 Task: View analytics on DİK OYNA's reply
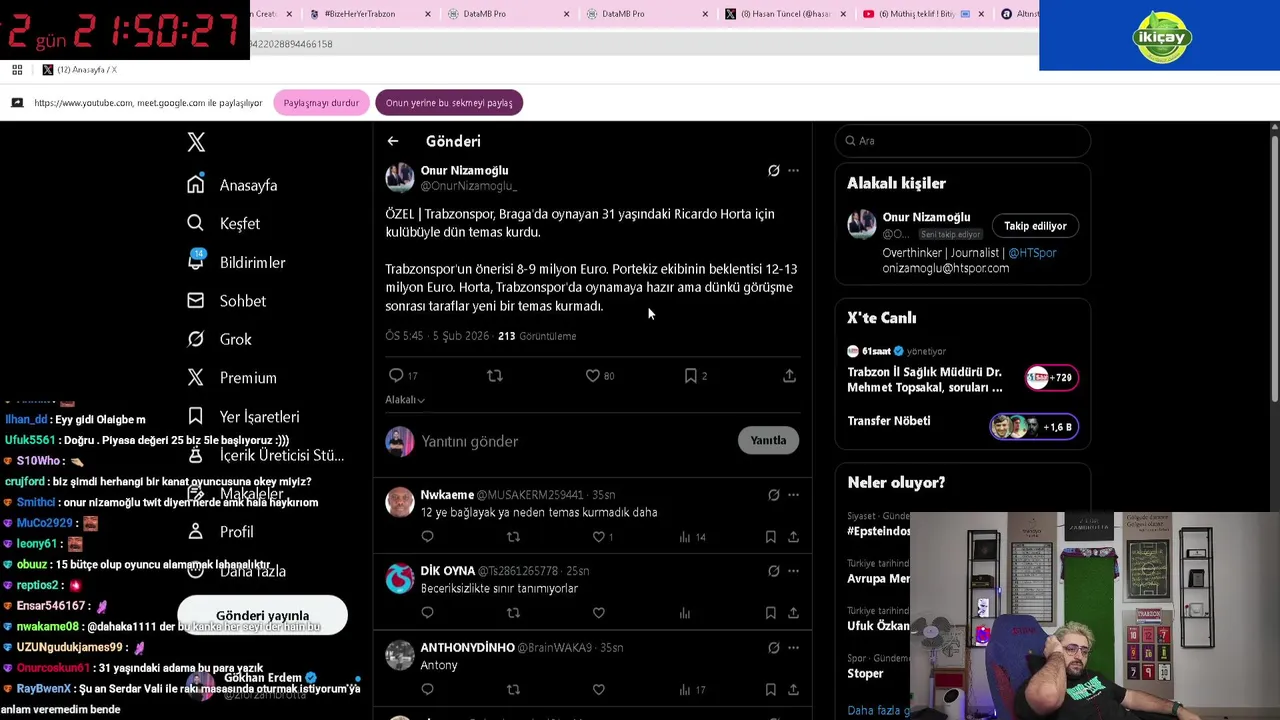[x=685, y=613]
